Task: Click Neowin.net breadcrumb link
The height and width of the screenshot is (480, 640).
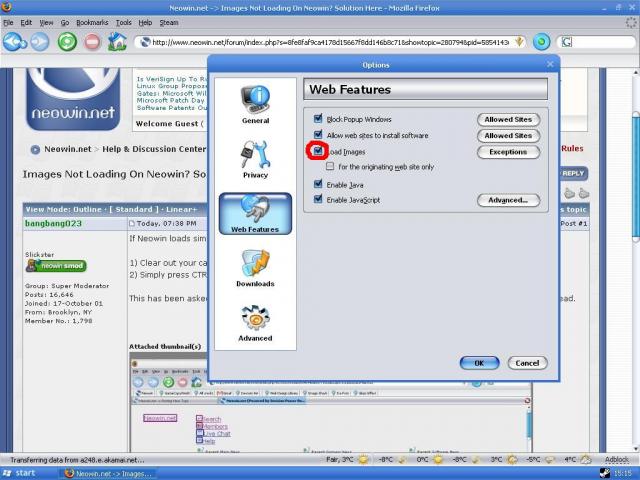Action: pyautogui.click(x=68, y=149)
